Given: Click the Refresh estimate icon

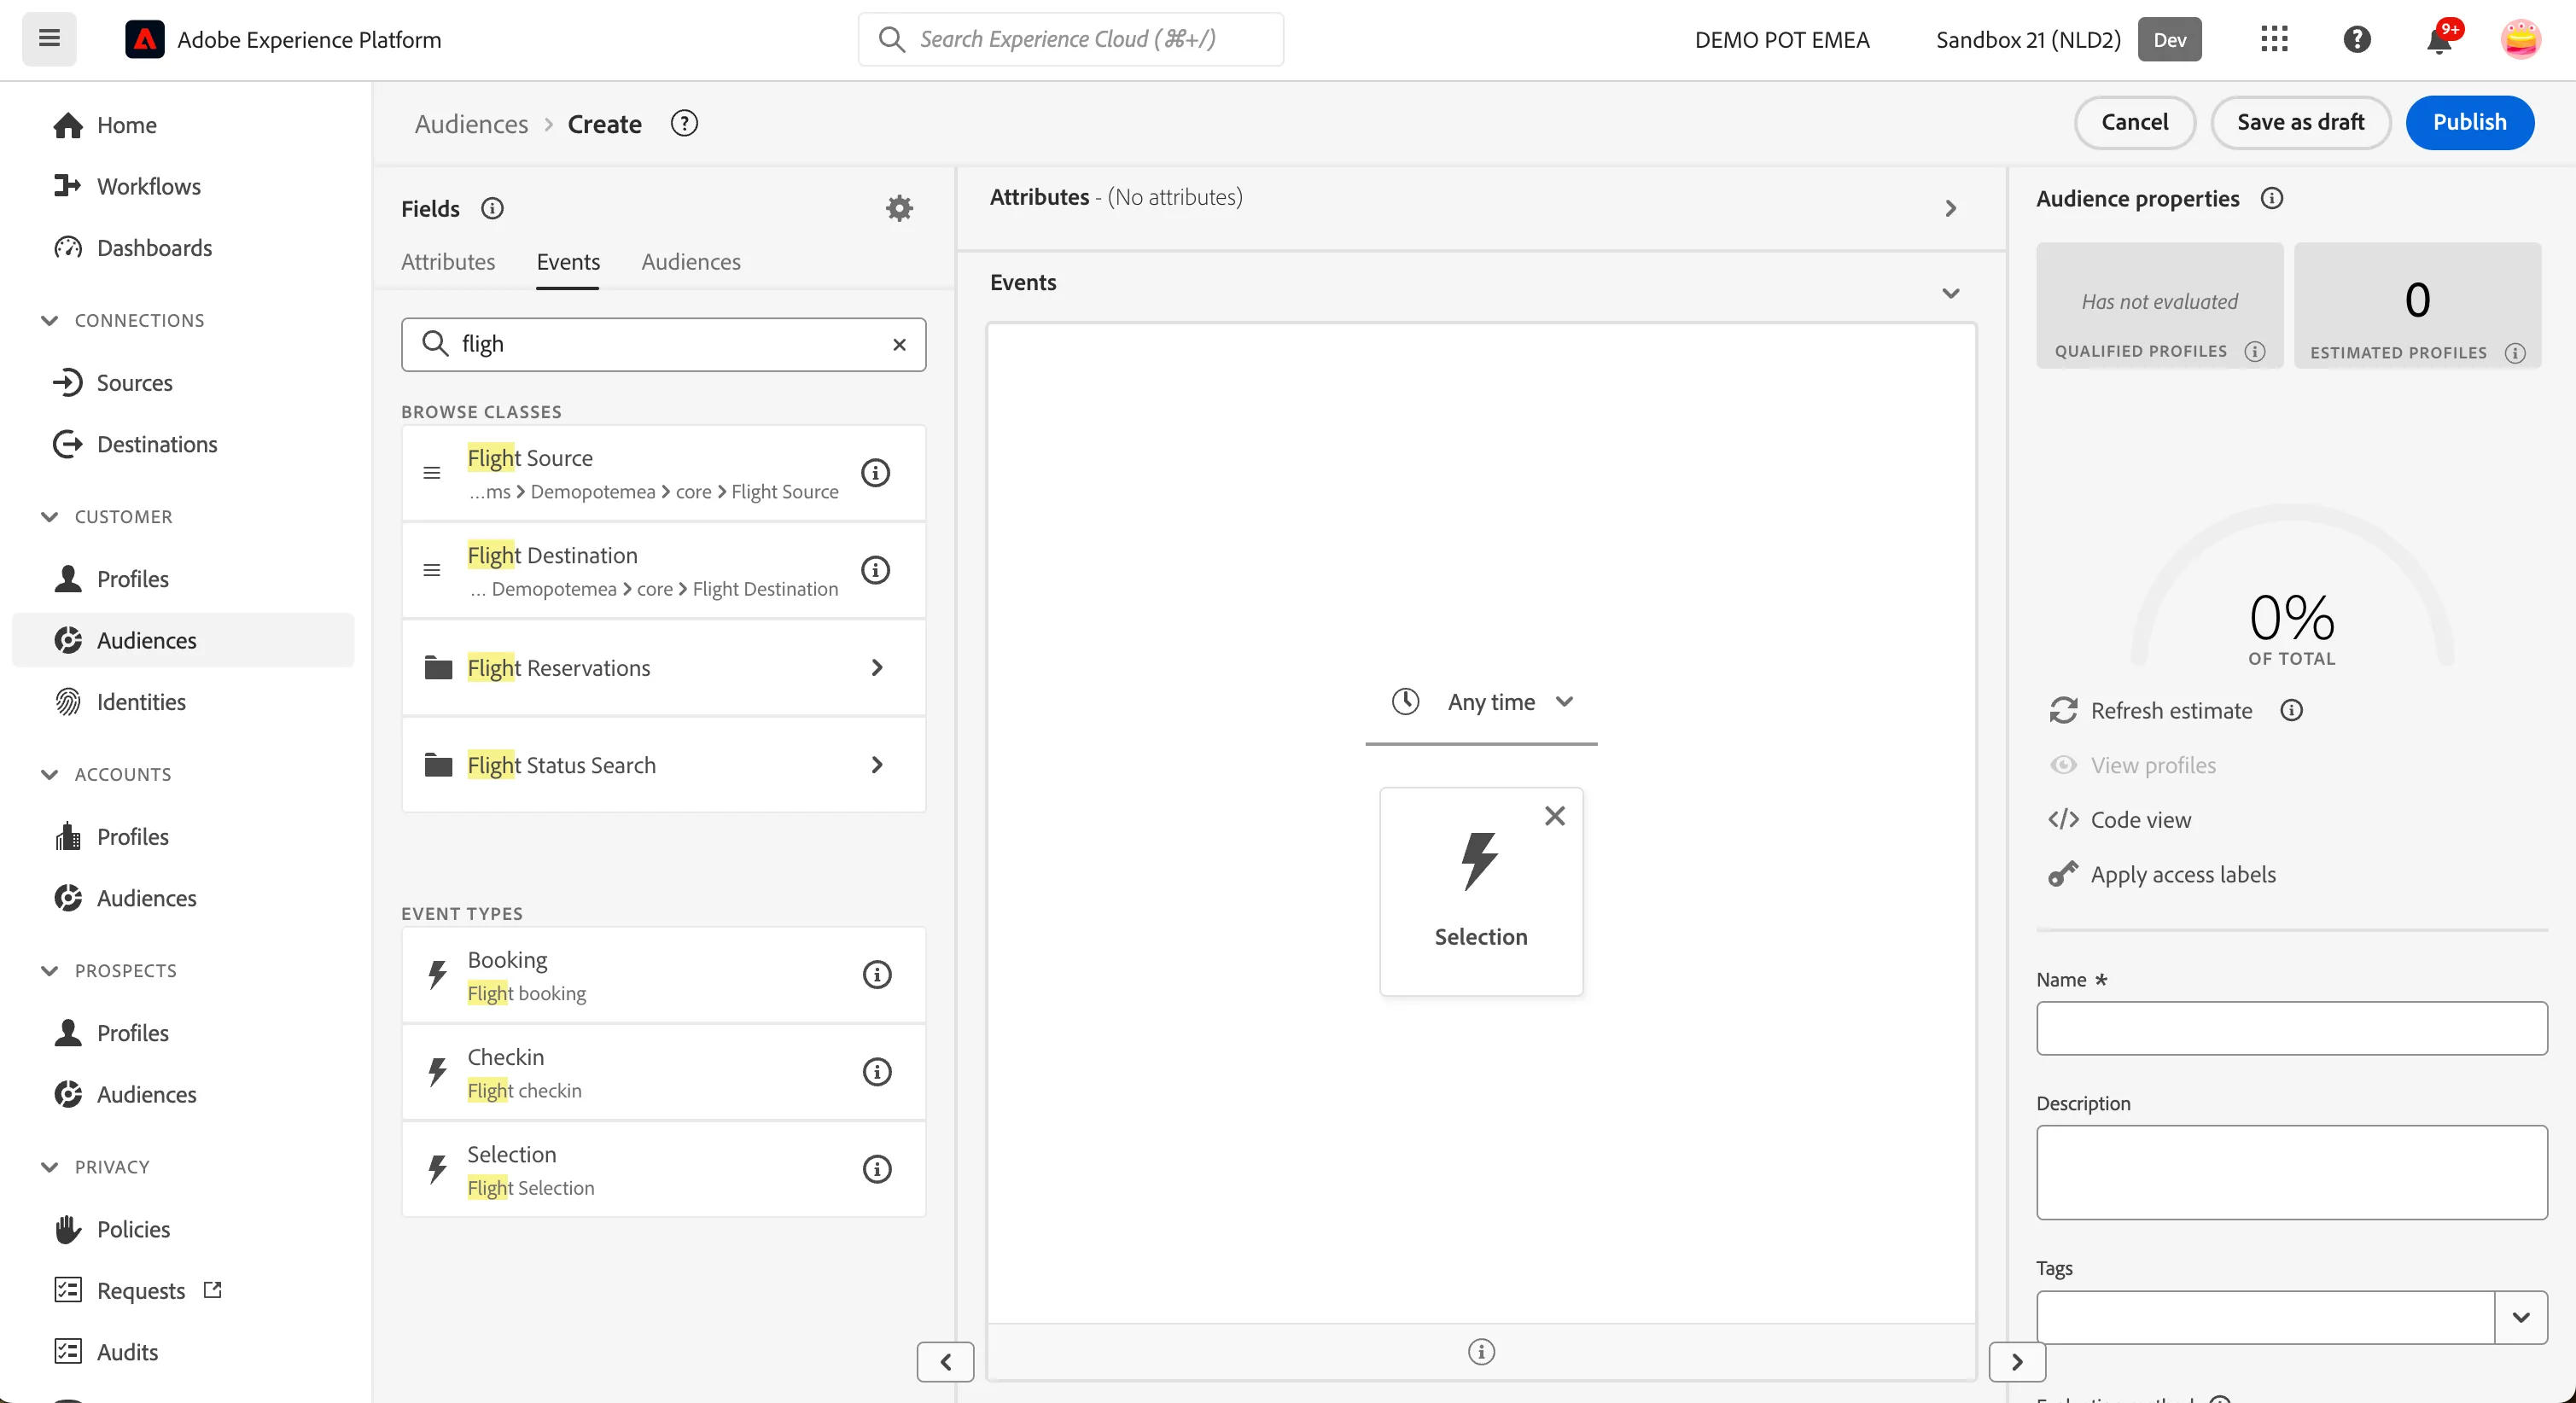Looking at the screenshot, I should click(x=2063, y=710).
